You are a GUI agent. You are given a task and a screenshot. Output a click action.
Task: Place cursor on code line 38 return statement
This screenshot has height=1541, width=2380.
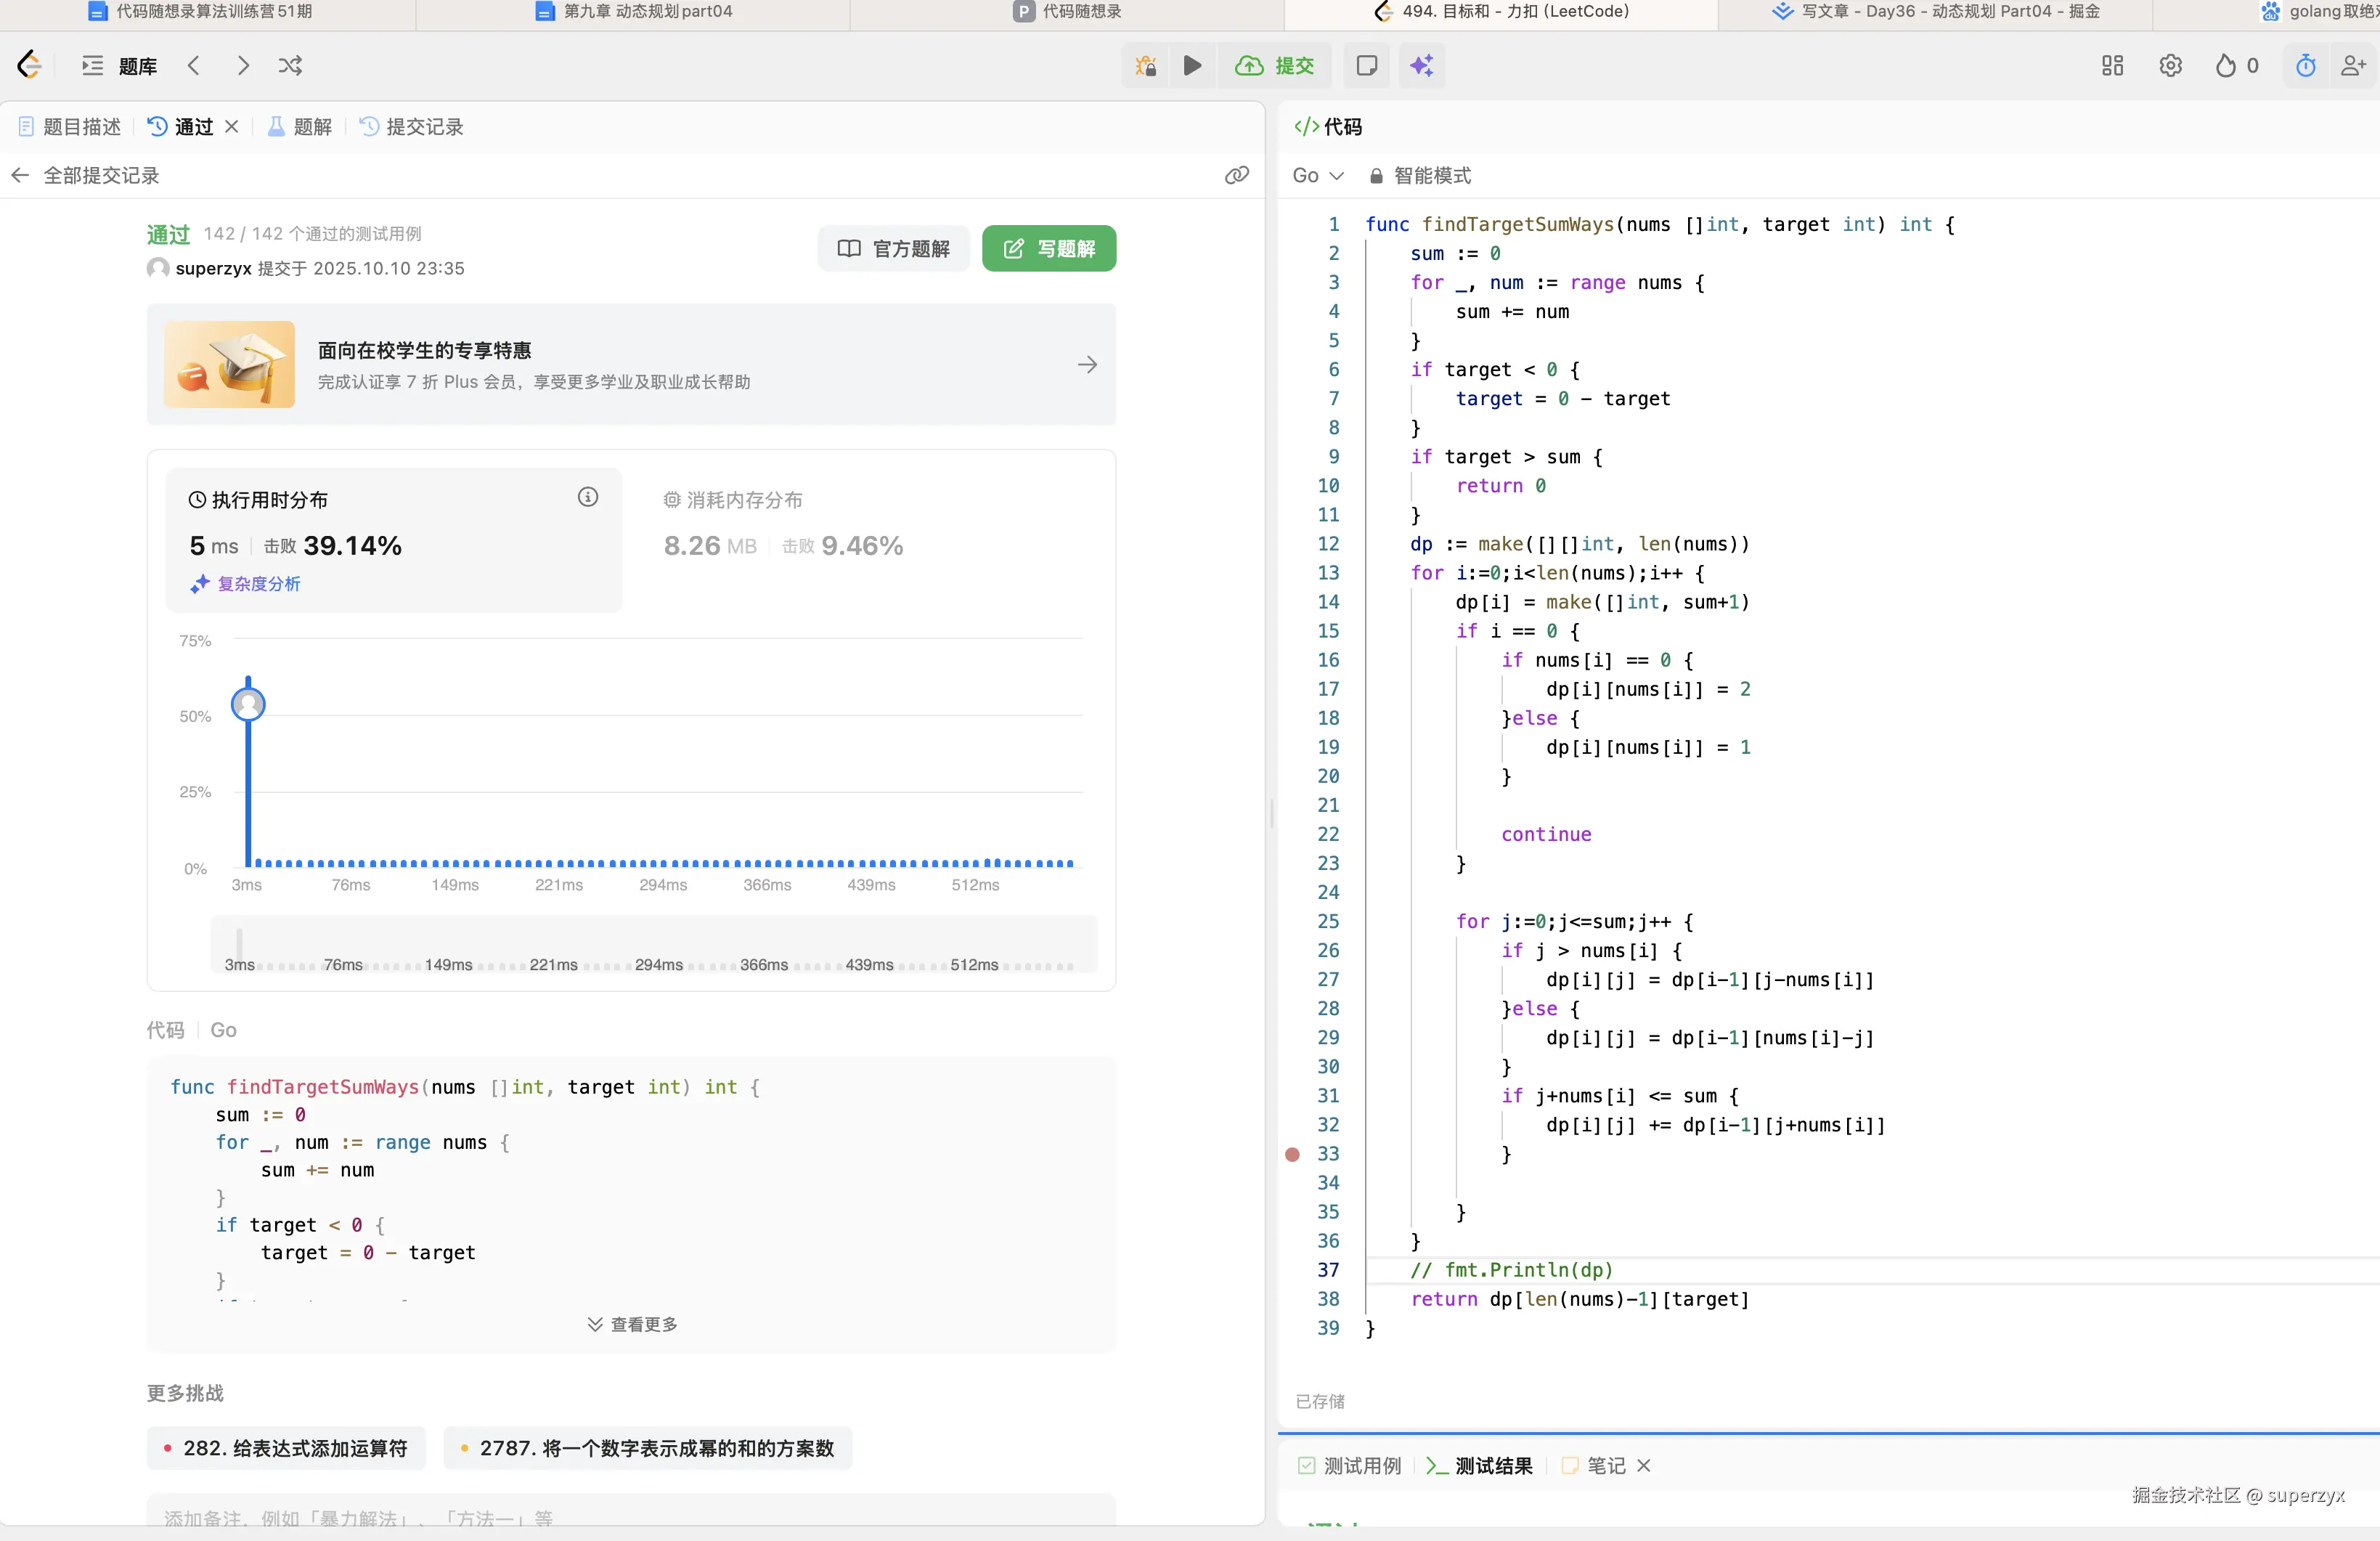(x=1580, y=1299)
